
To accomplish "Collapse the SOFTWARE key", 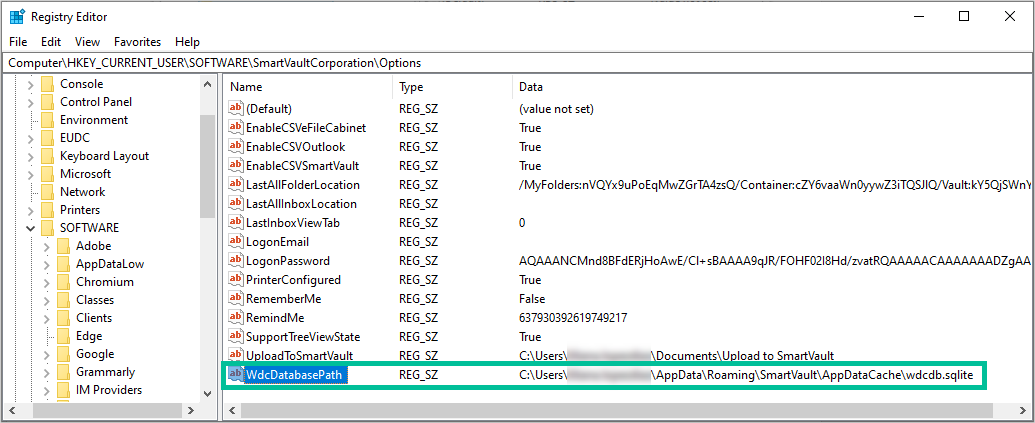I will click(30, 228).
